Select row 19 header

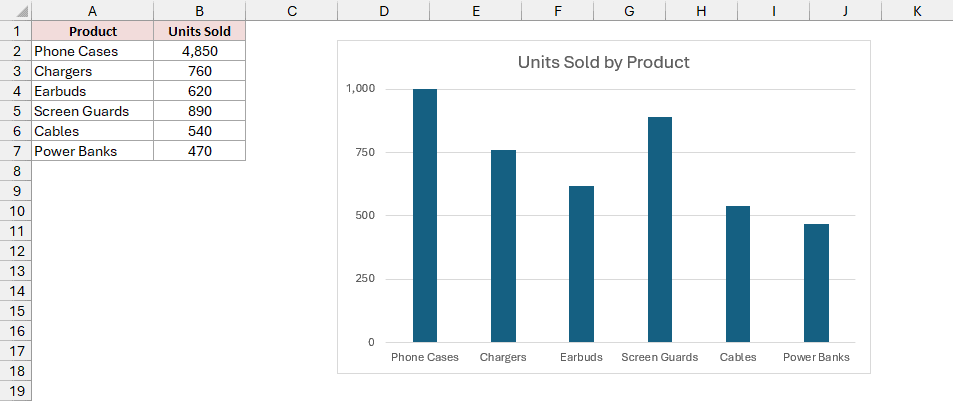[16, 391]
